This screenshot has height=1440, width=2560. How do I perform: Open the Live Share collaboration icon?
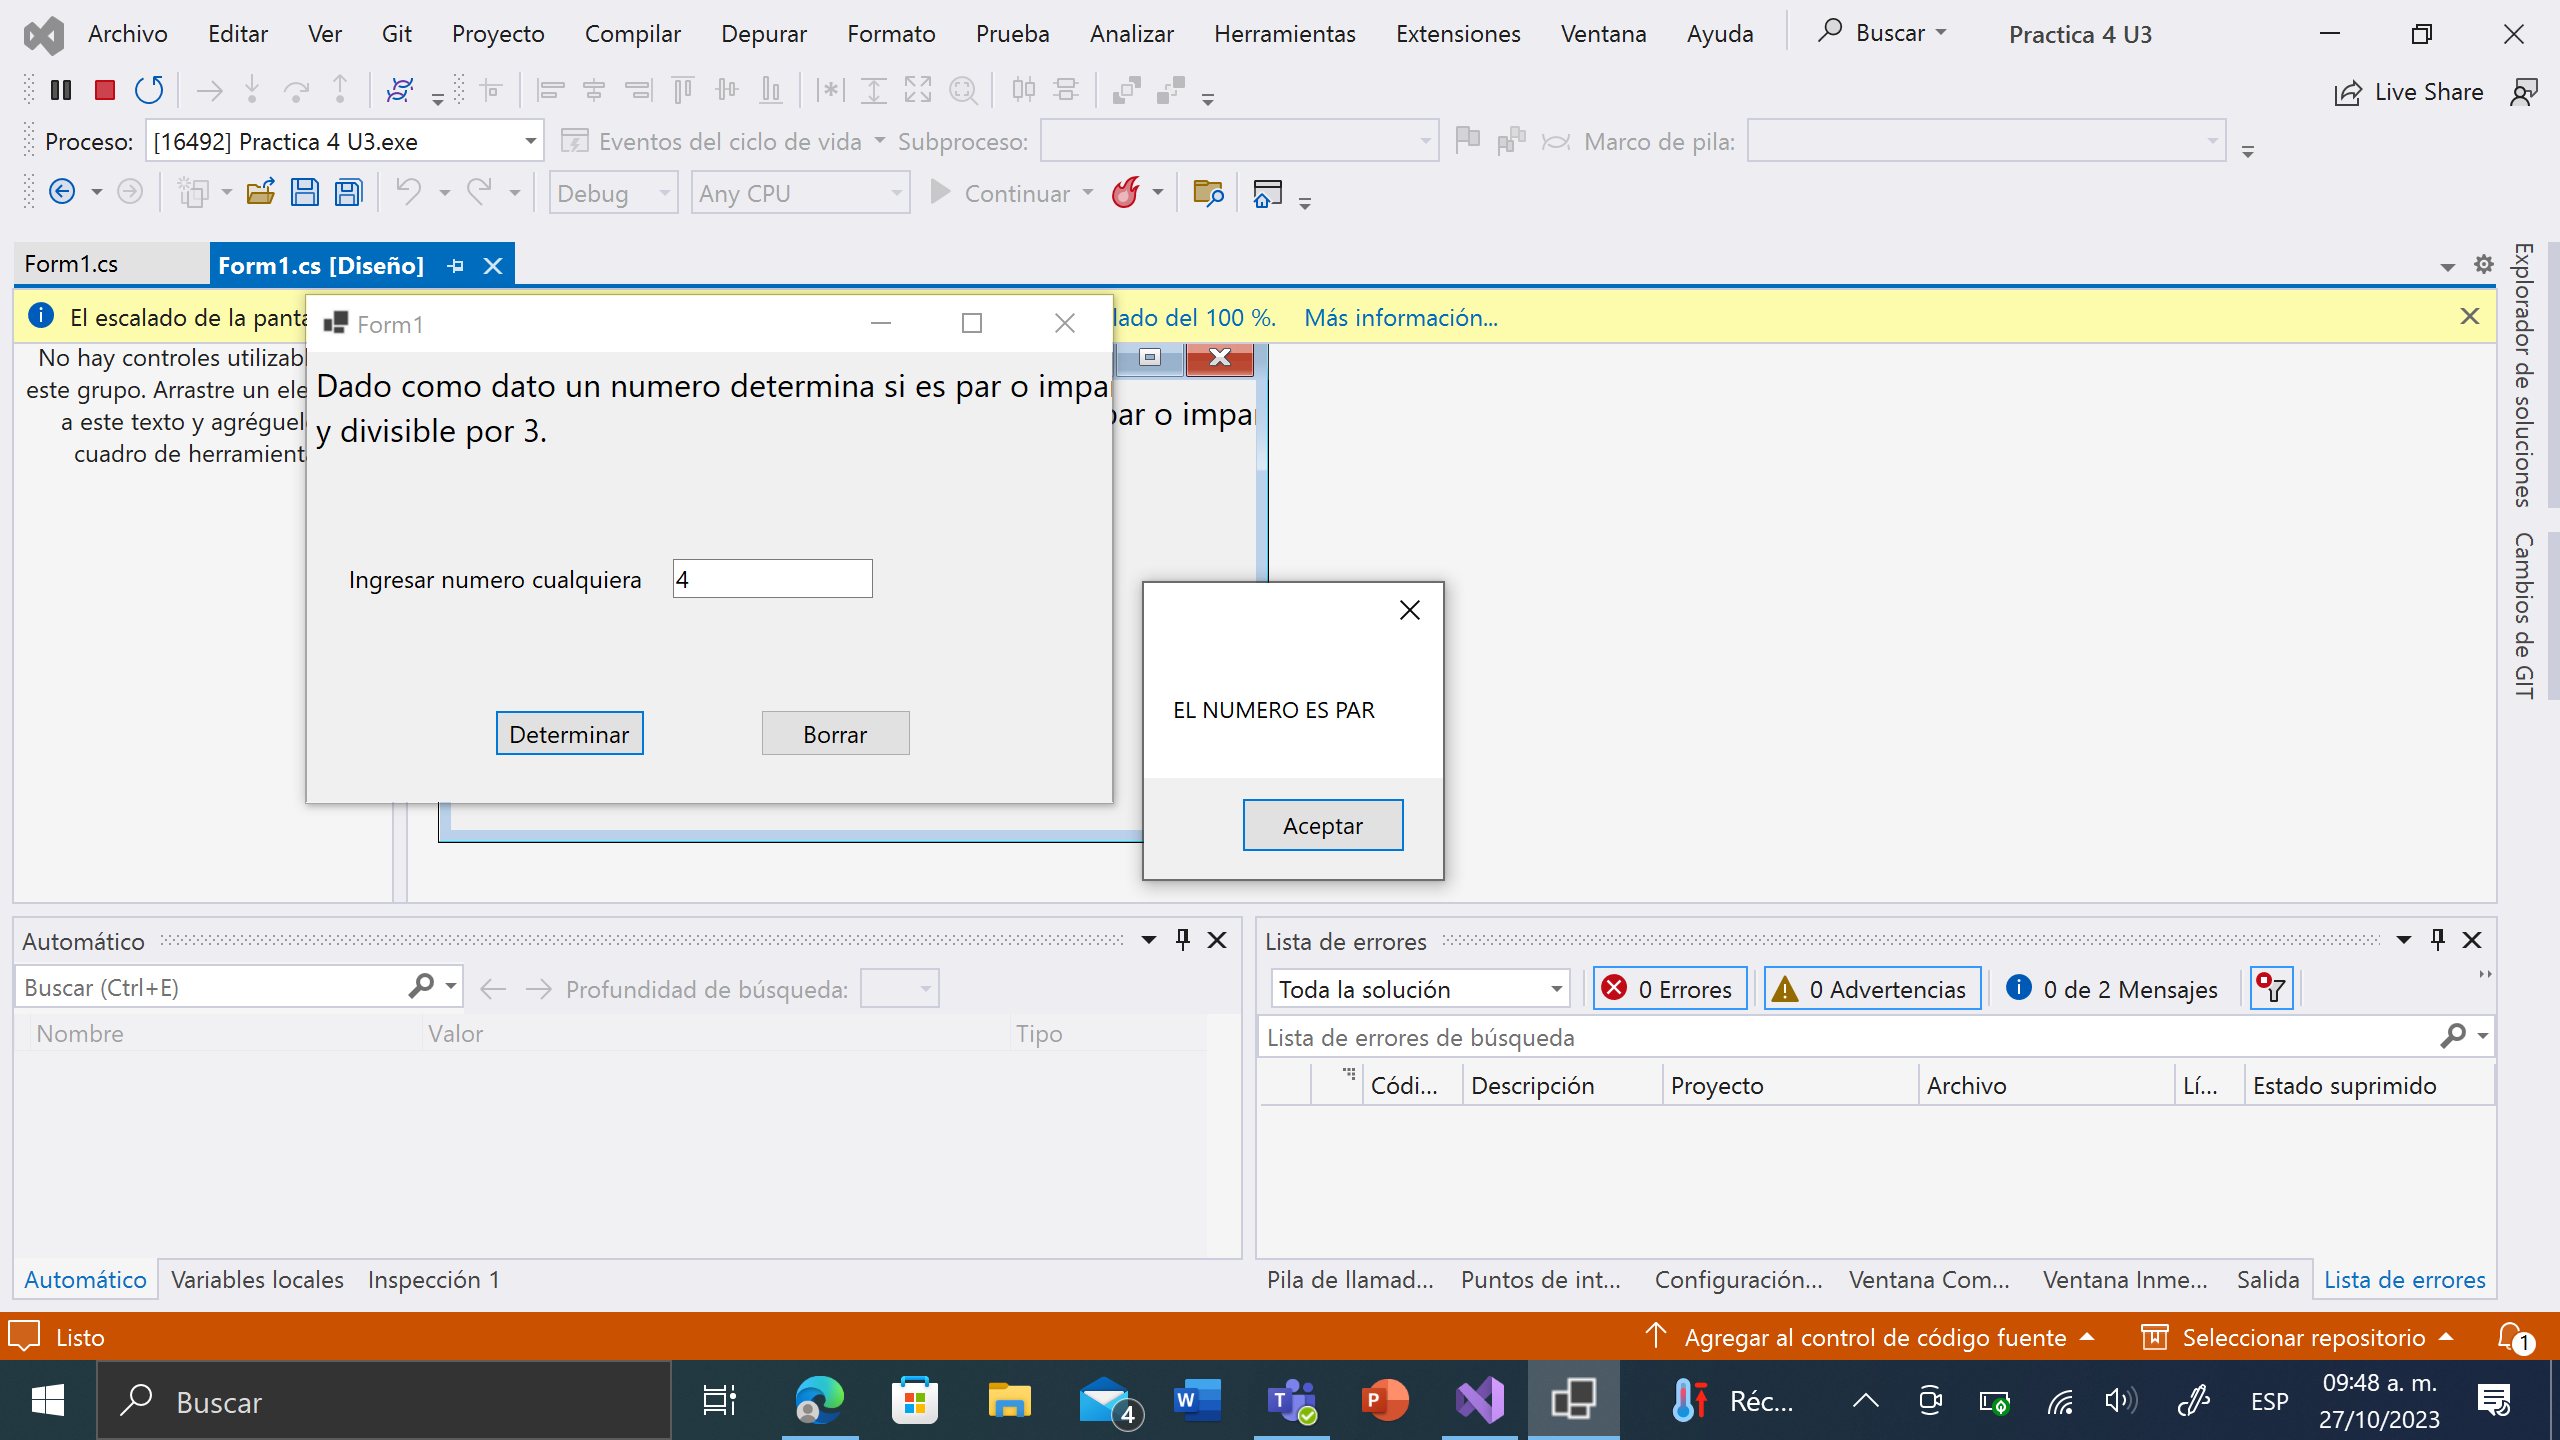[x=2410, y=91]
